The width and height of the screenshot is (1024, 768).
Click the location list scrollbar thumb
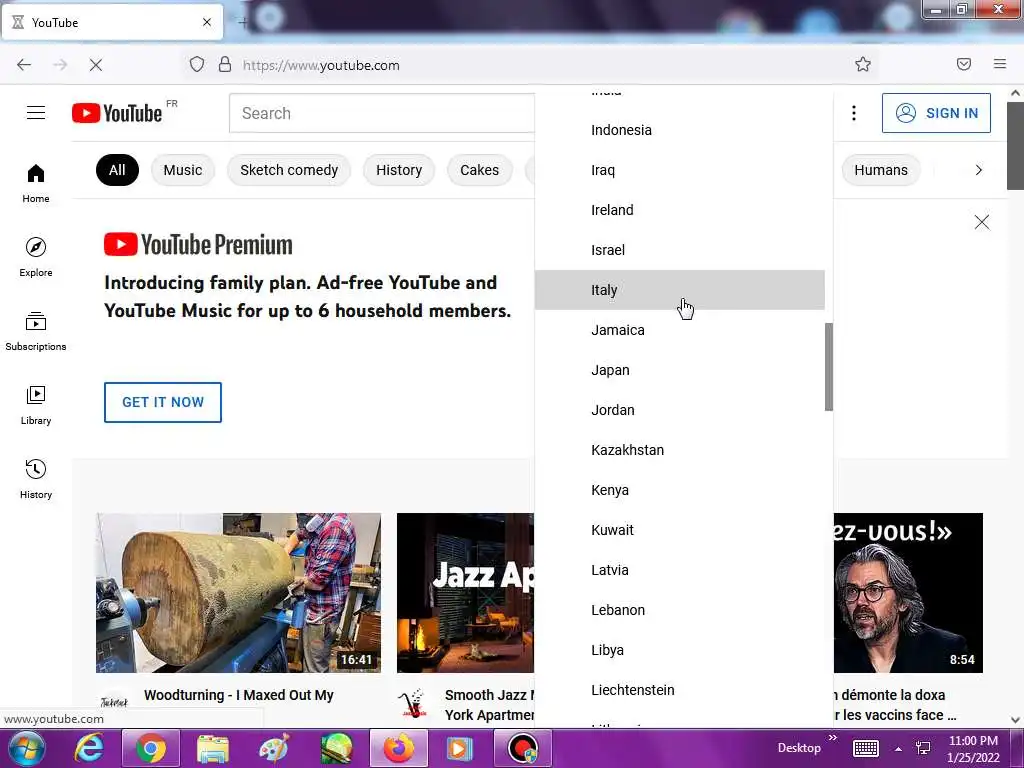click(x=829, y=367)
